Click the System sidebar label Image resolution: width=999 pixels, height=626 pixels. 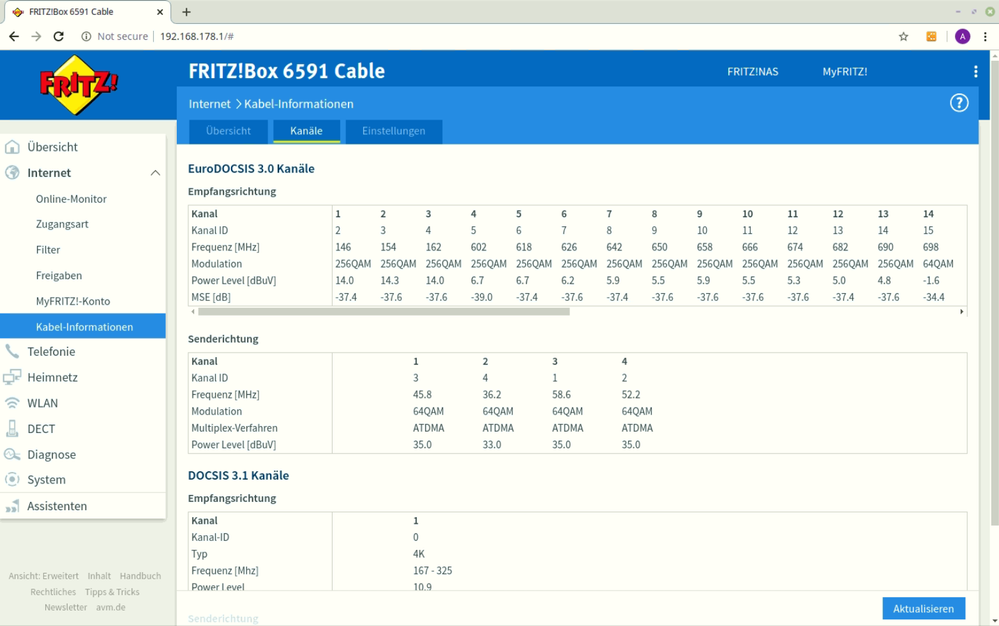coord(46,480)
